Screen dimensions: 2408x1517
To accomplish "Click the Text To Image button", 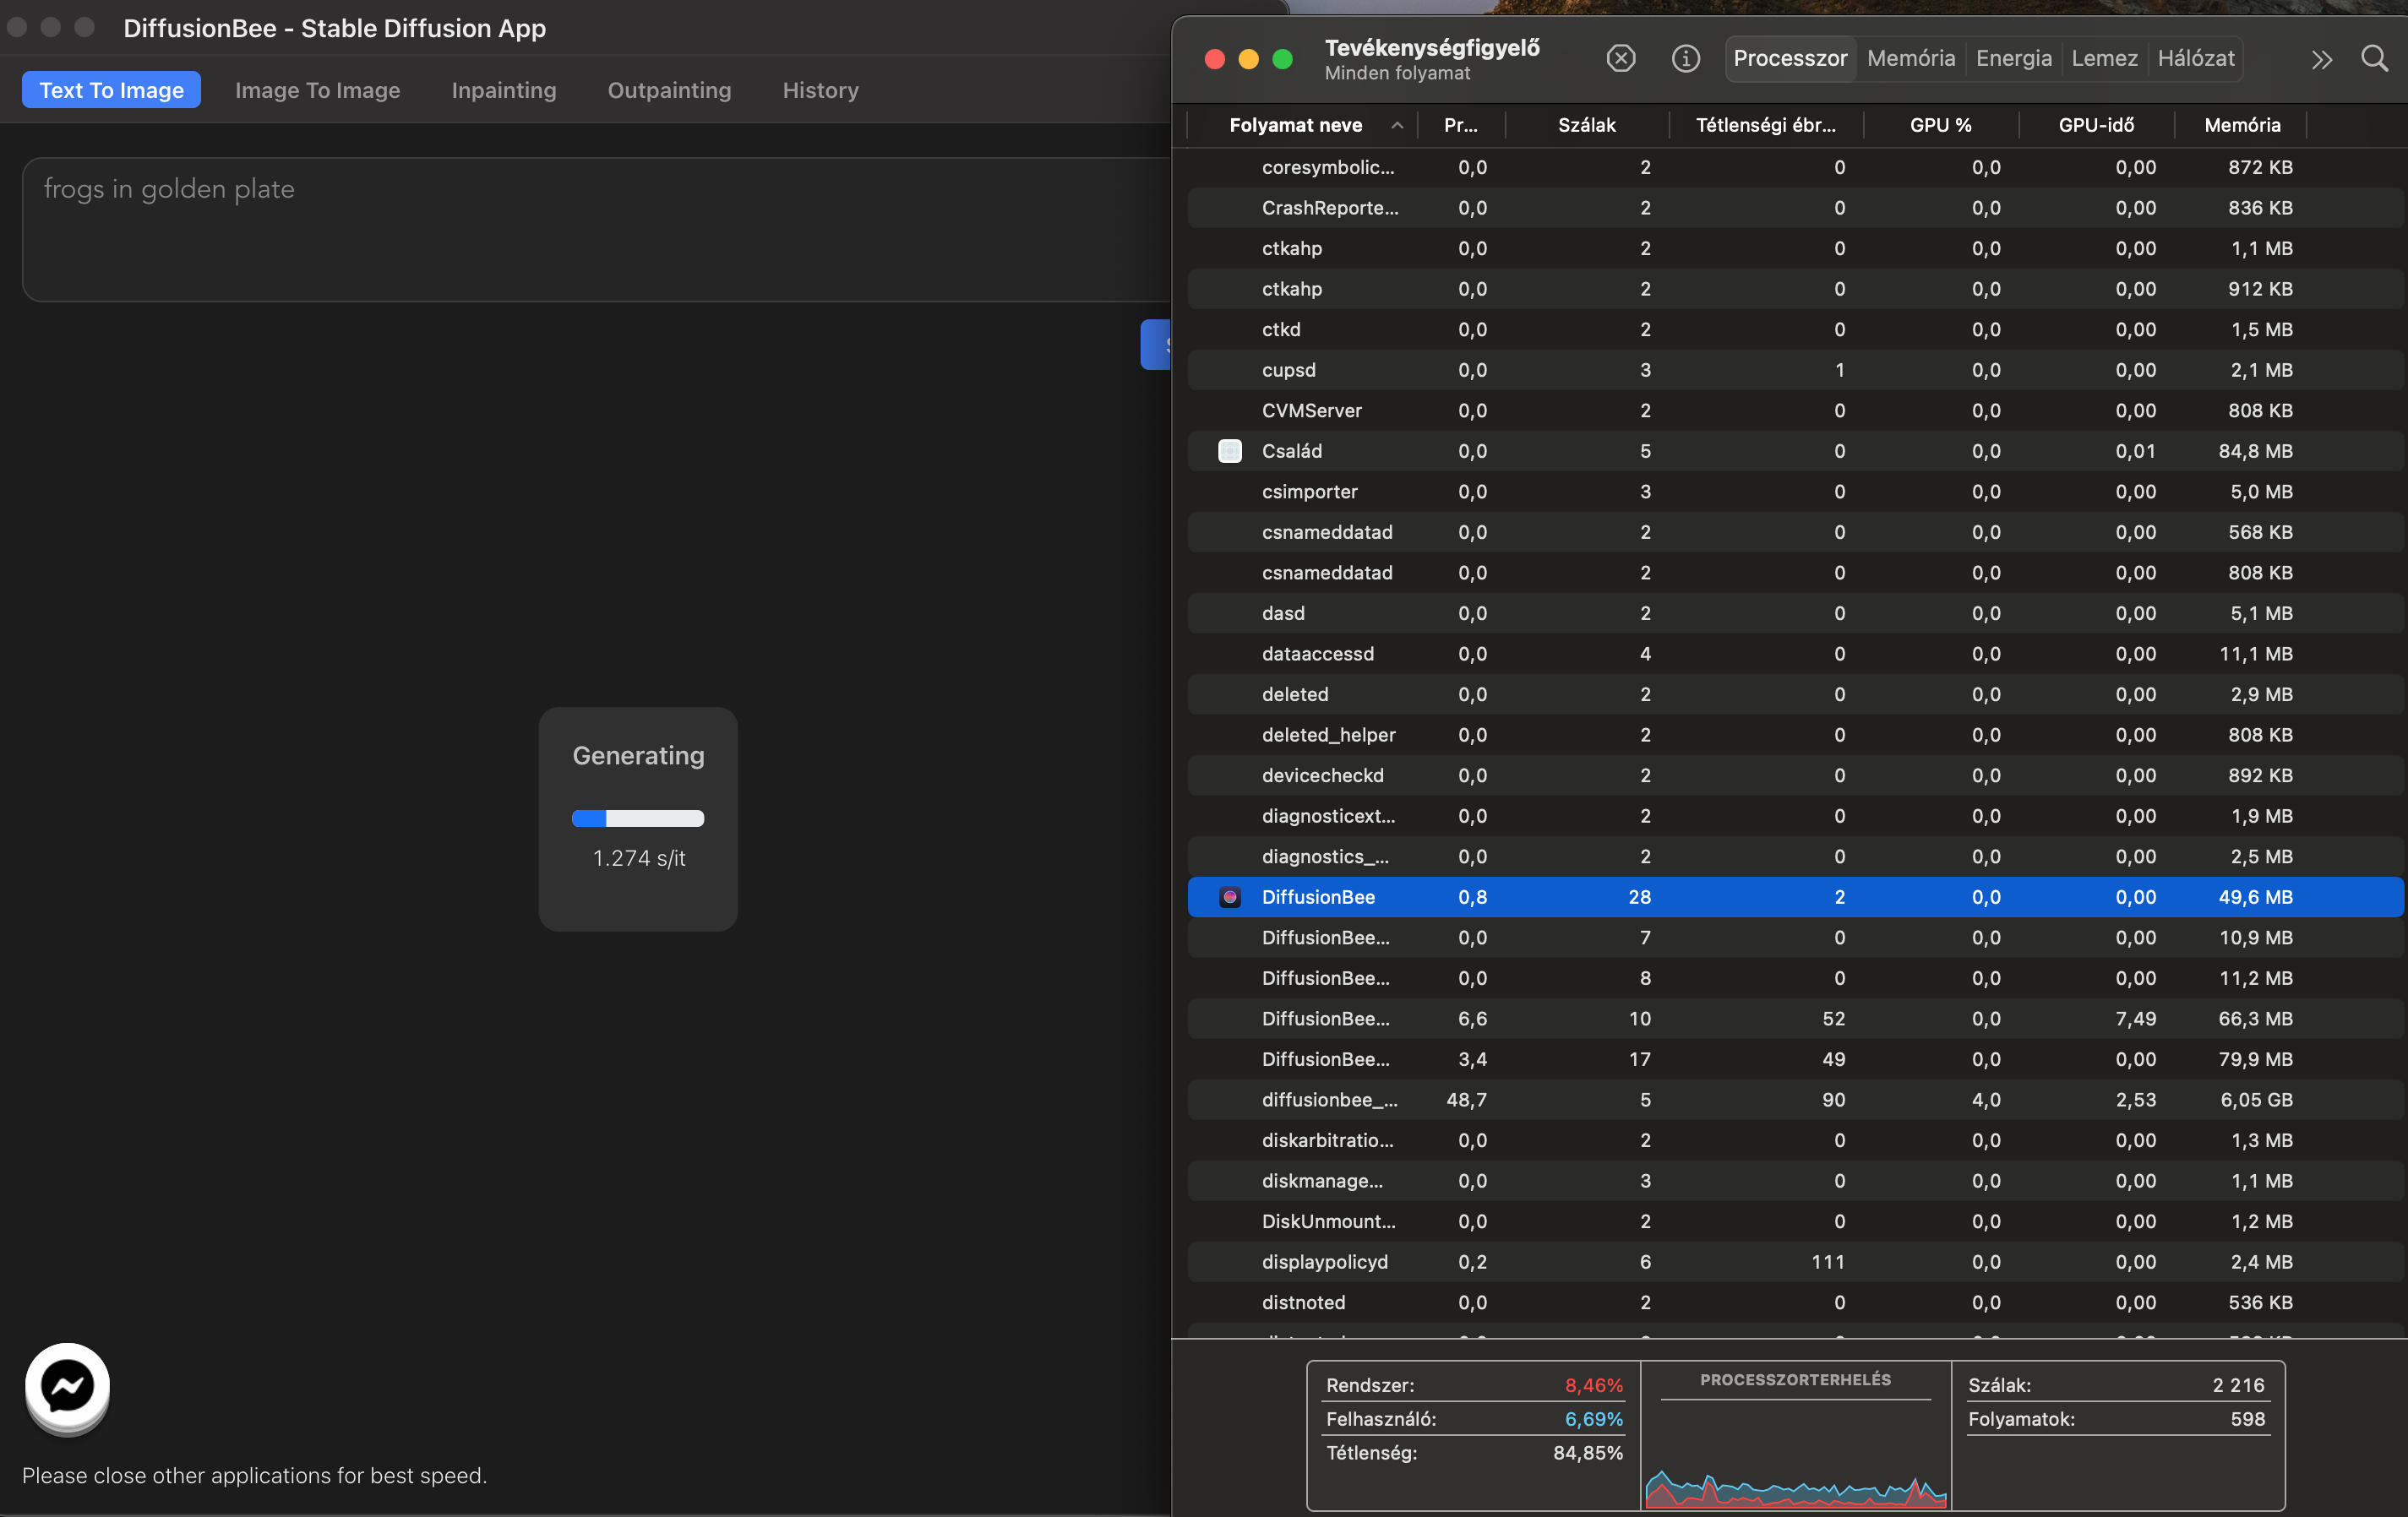I will [x=110, y=89].
